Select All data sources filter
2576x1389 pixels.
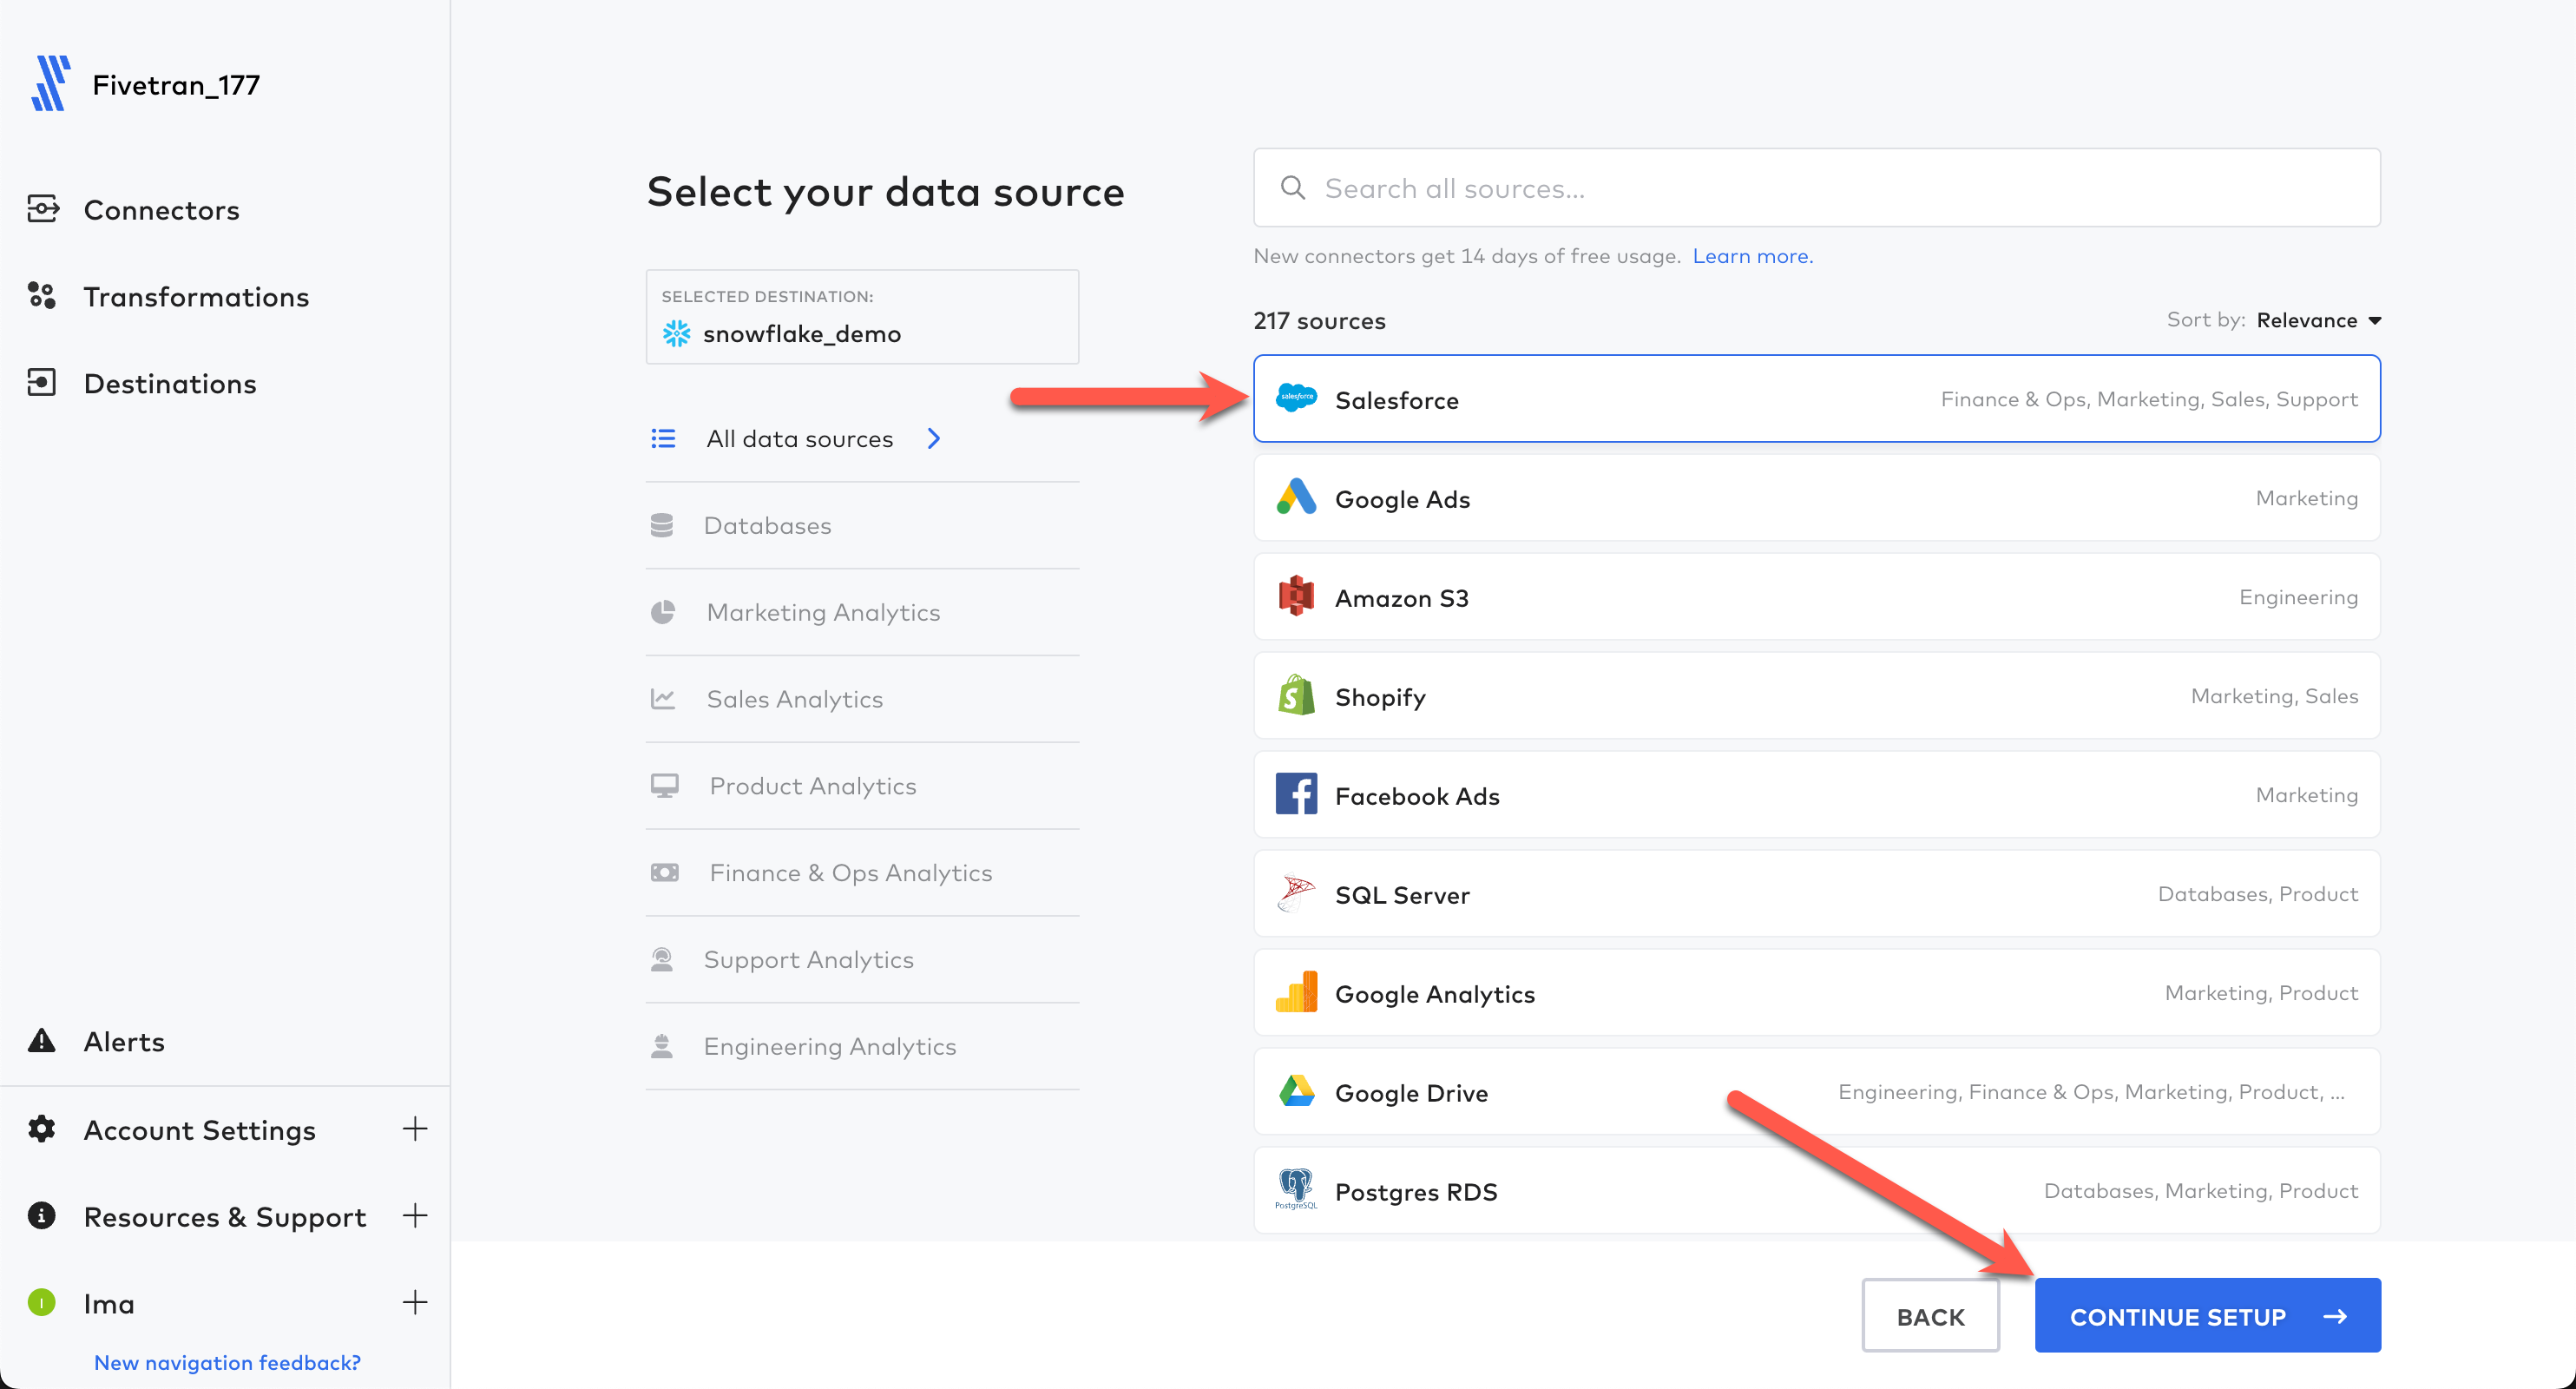click(799, 438)
